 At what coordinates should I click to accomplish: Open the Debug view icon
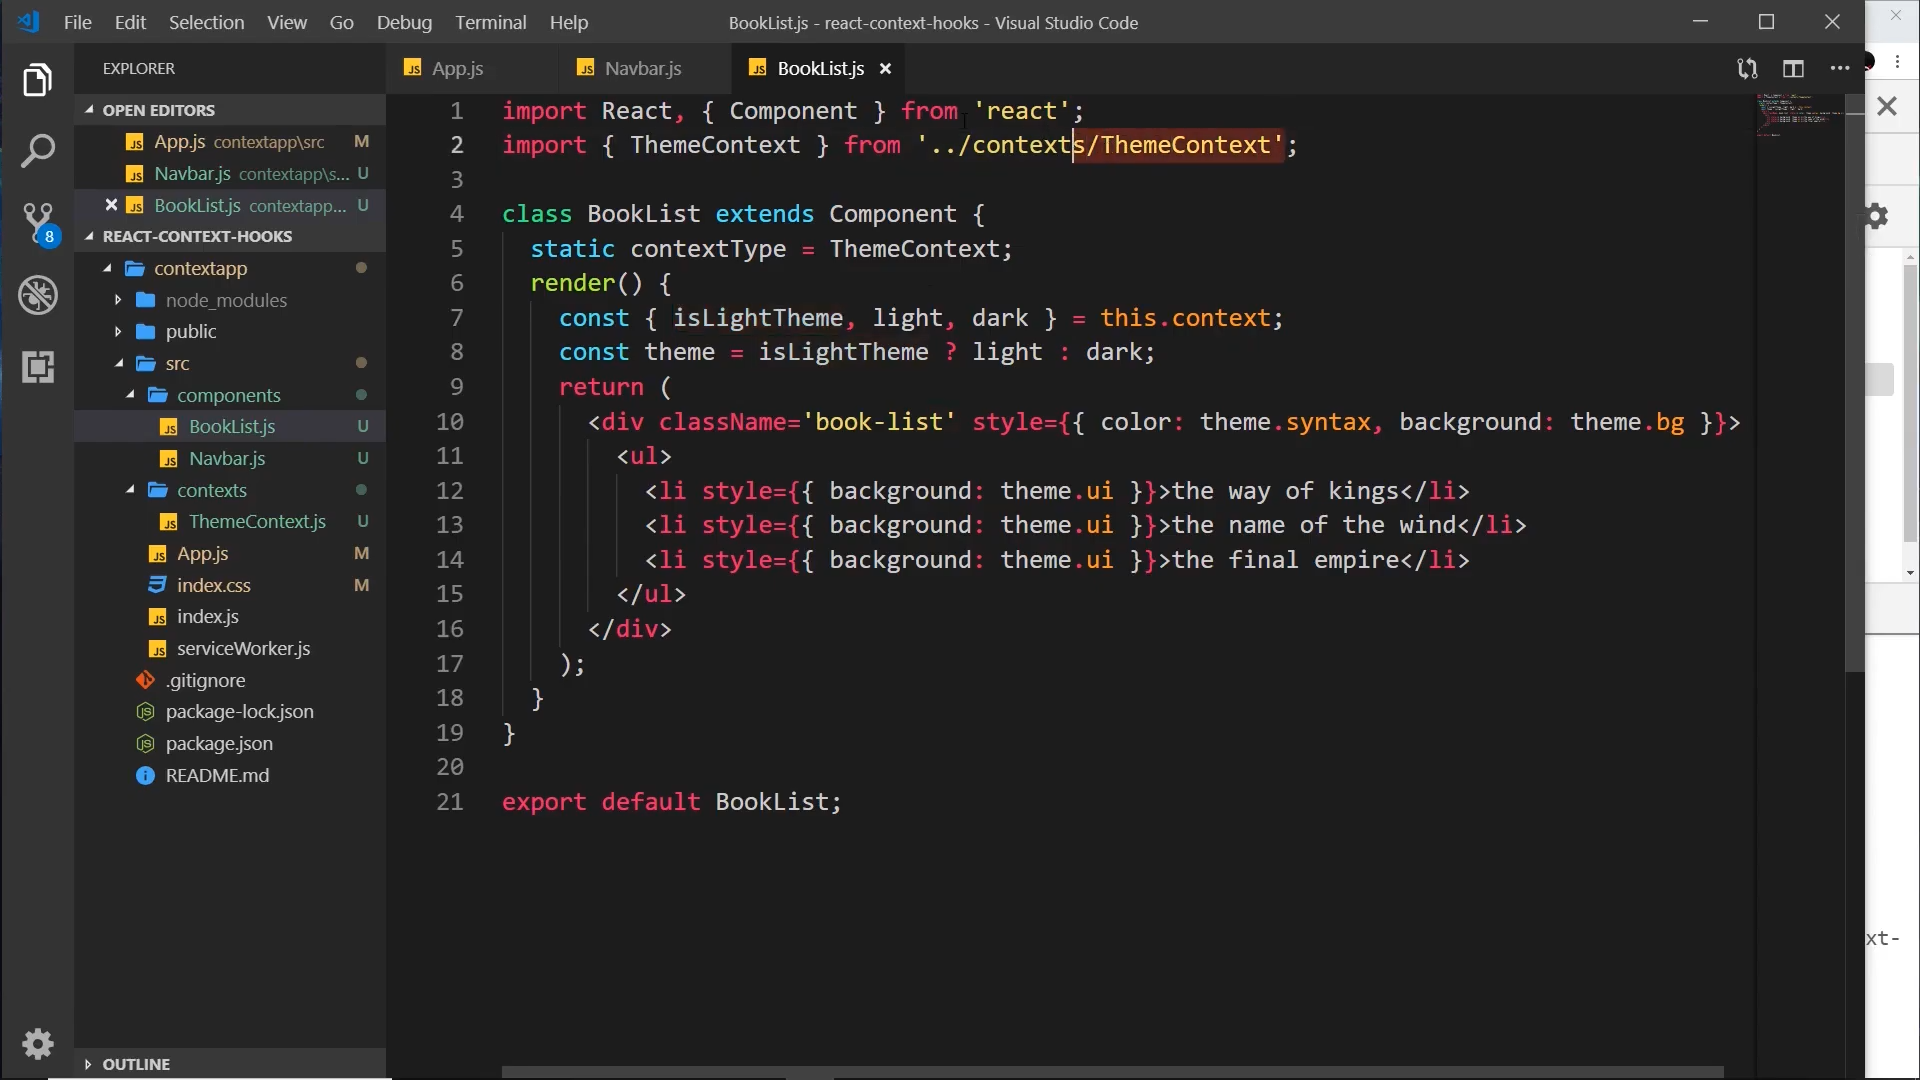[38, 295]
